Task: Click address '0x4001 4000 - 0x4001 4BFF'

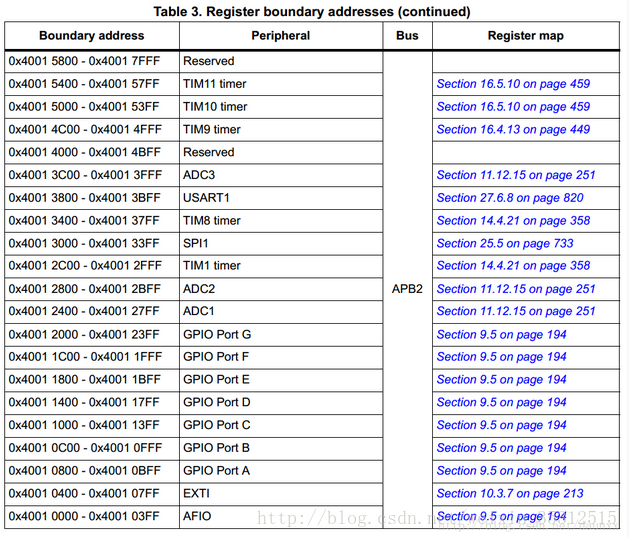Action: [x=84, y=152]
